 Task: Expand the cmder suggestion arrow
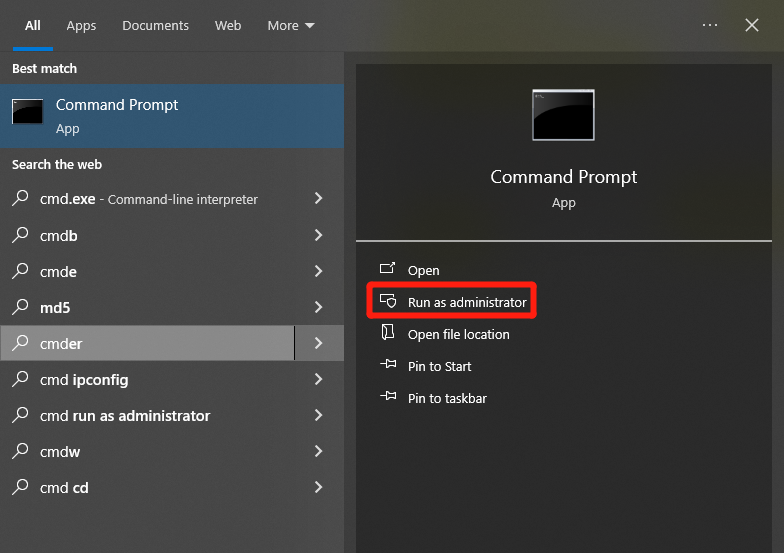coord(318,343)
